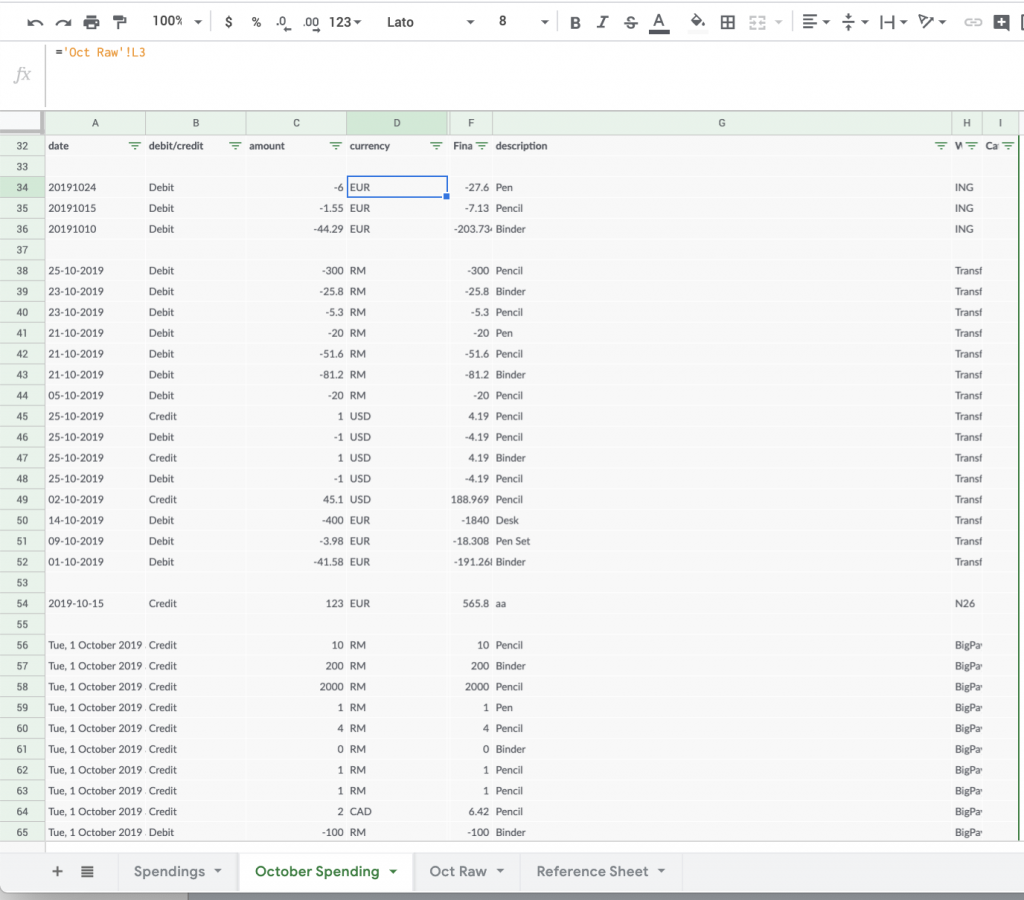
Task: Select the 'Desk' description cell
Action: coord(722,521)
